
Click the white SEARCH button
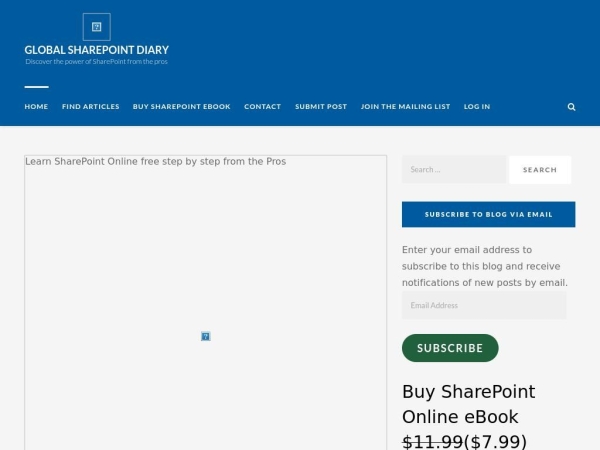(x=540, y=170)
